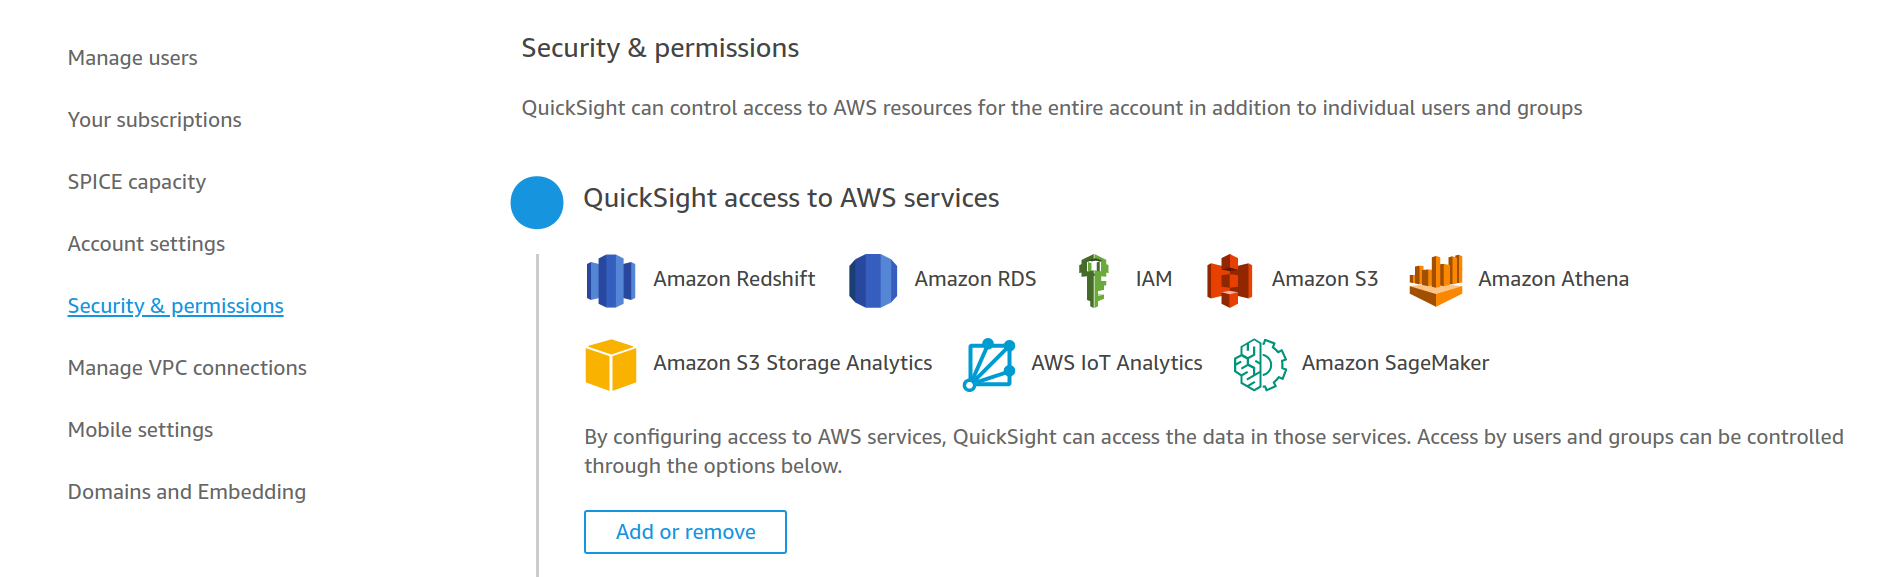
Task: View SPICE capacity settings
Action: (136, 181)
